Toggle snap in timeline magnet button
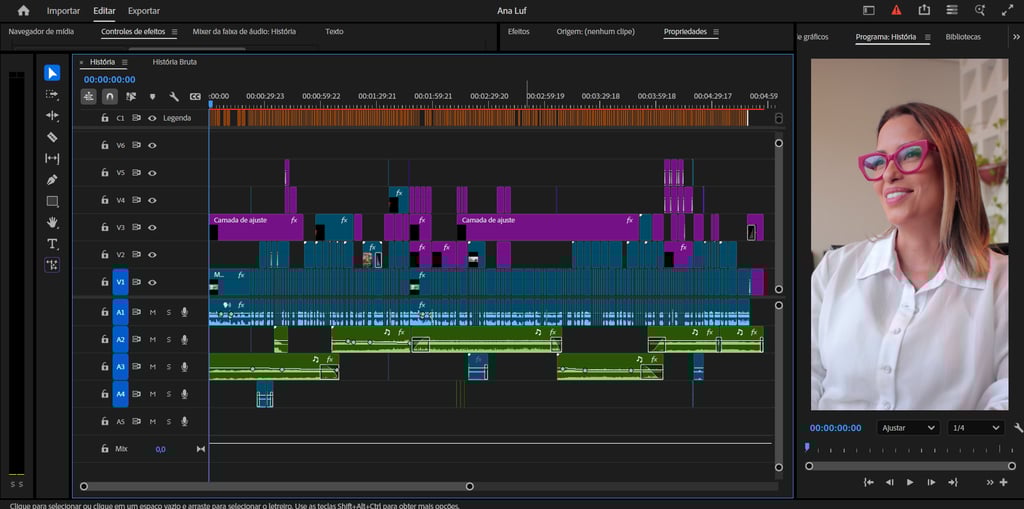Screen dimensions: 1024x509 coord(110,97)
